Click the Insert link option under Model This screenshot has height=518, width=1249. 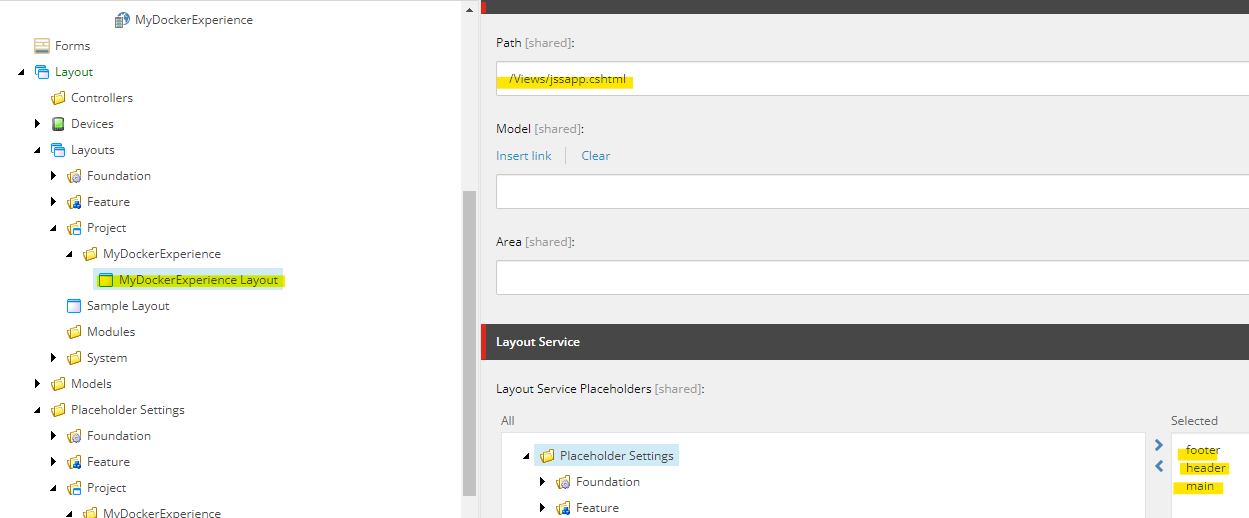point(523,156)
